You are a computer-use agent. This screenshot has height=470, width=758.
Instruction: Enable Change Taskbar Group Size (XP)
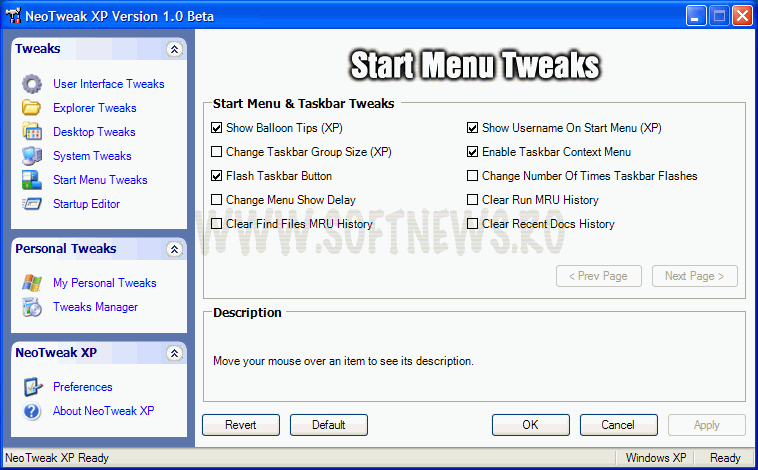217,152
